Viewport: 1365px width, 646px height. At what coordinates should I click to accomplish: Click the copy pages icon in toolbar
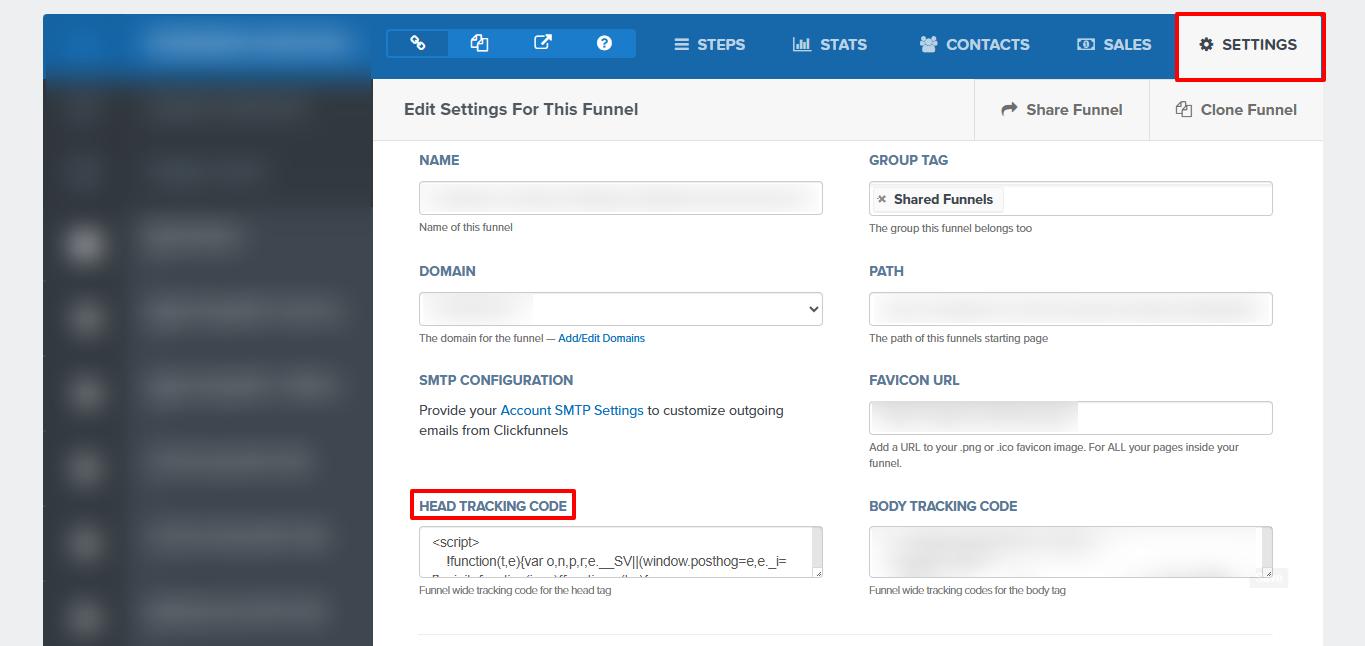(480, 43)
